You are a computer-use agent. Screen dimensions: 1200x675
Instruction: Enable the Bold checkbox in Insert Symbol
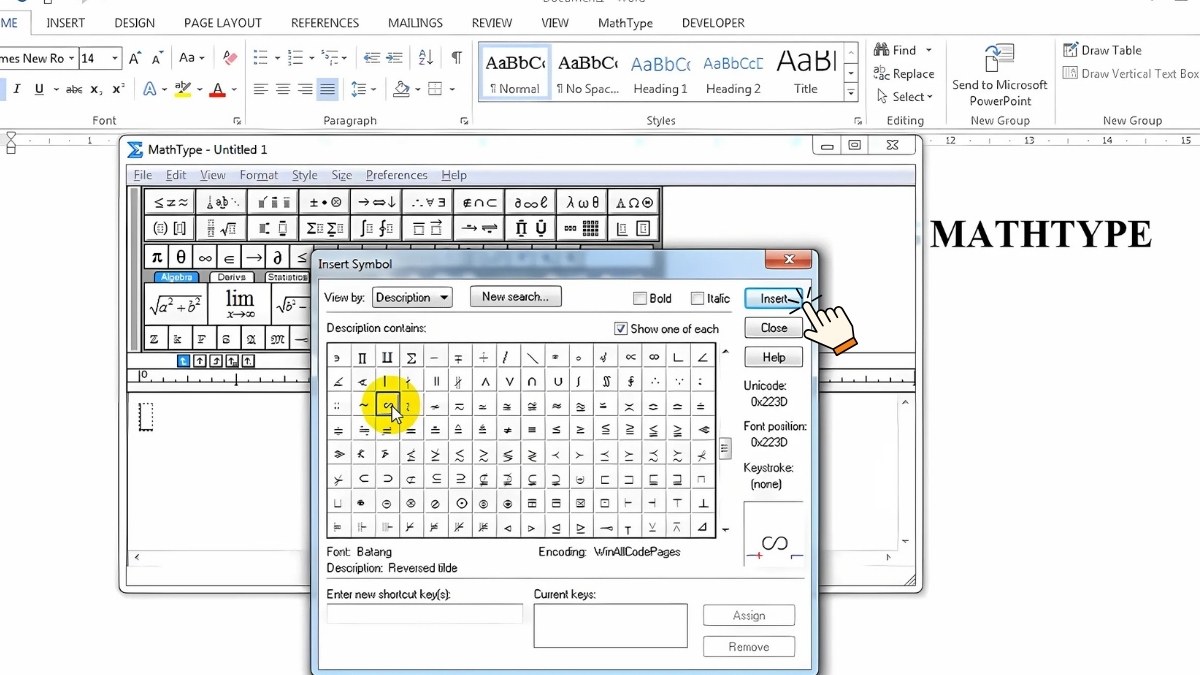[640, 298]
